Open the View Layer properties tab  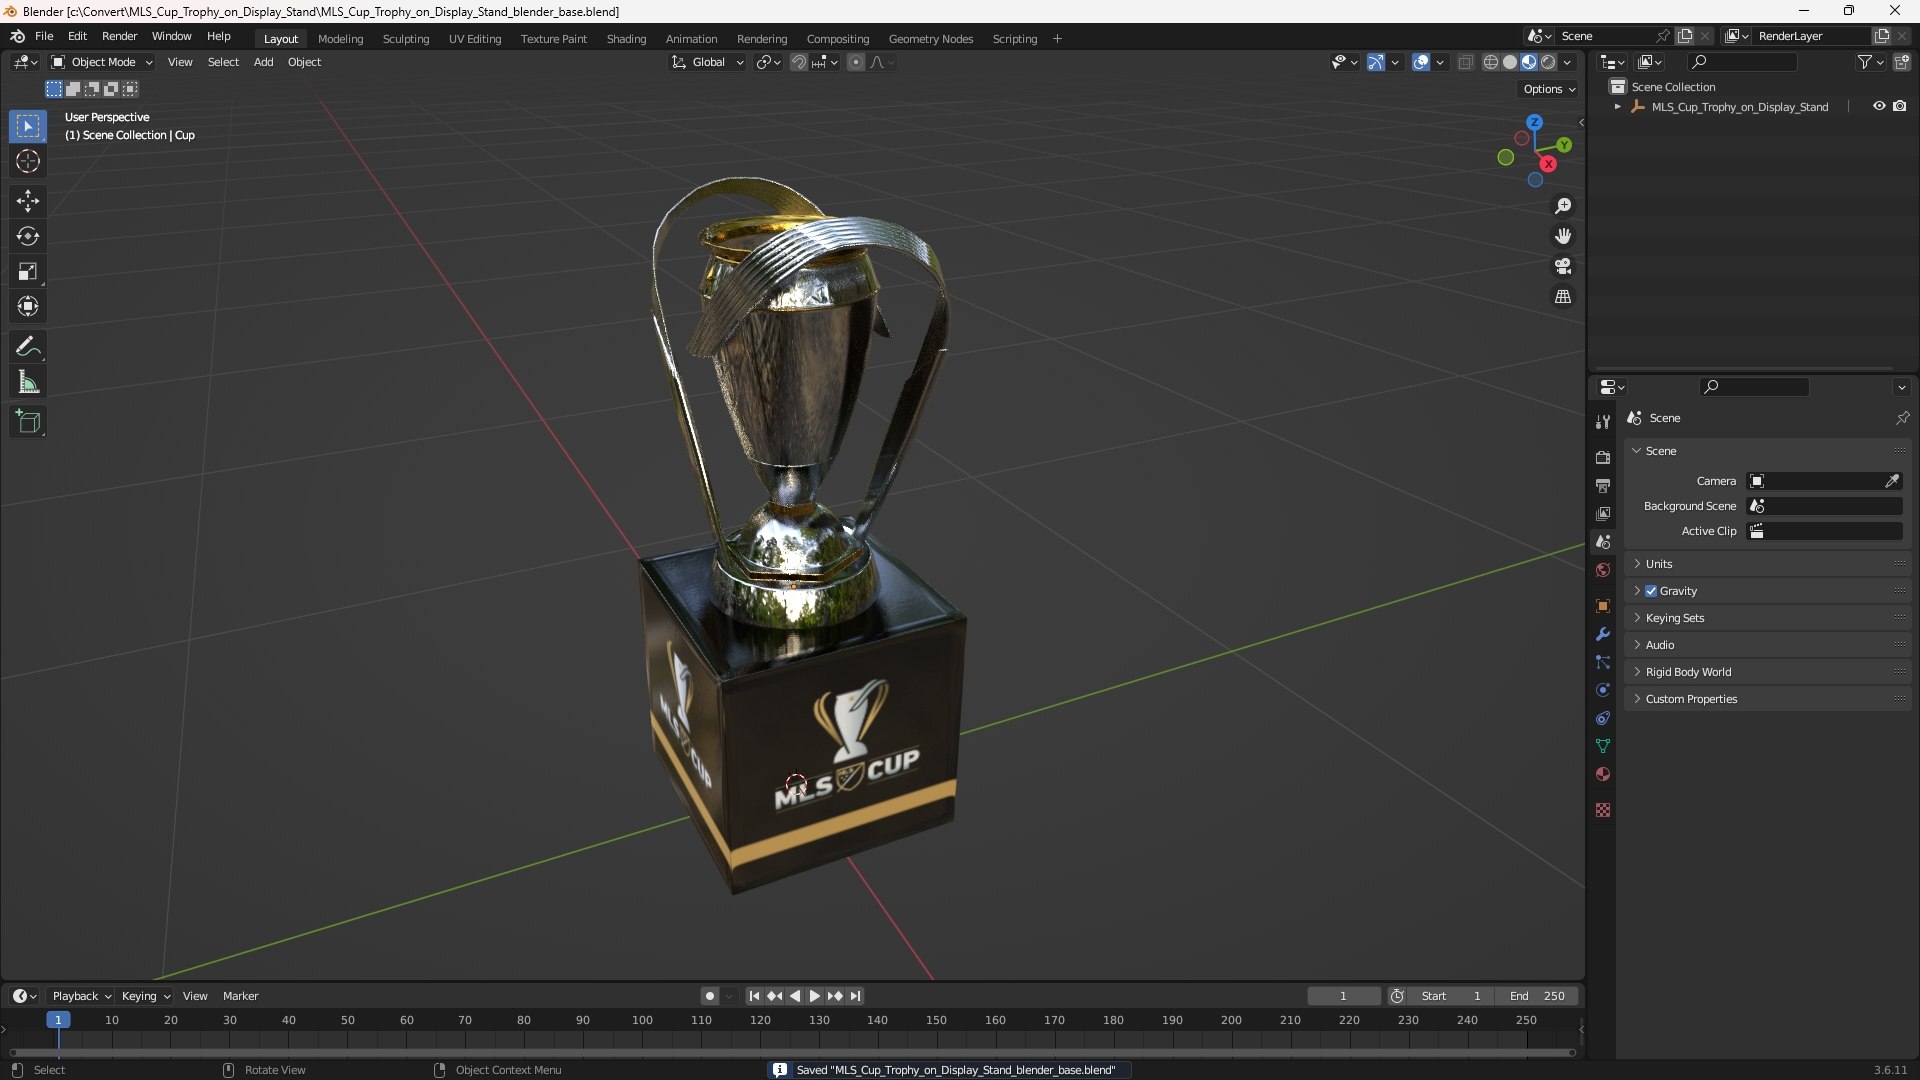click(x=1603, y=513)
